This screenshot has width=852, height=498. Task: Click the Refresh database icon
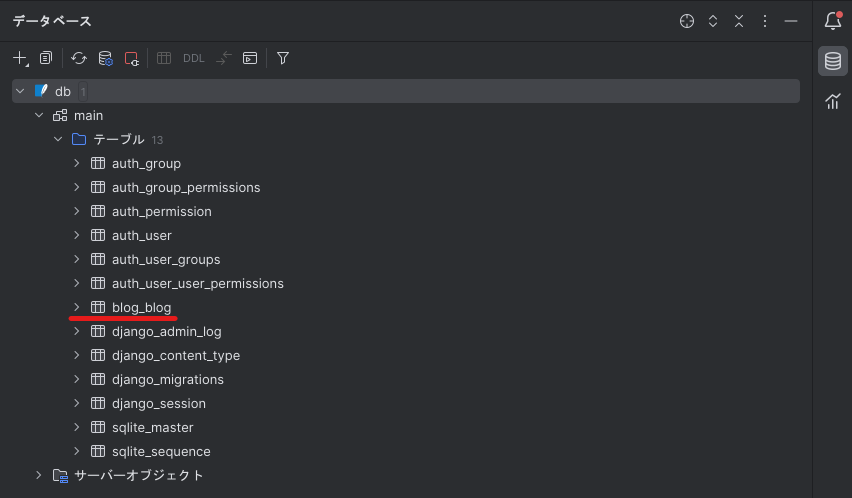coord(79,58)
